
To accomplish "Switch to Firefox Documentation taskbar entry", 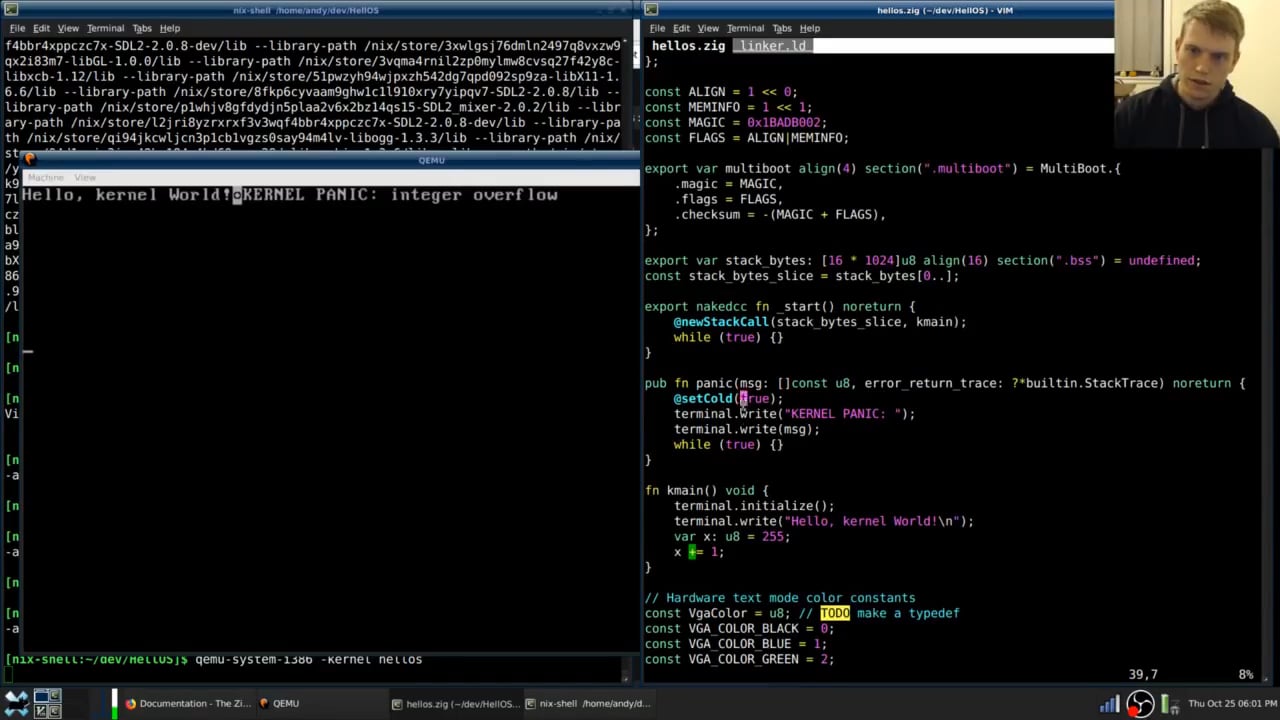I will [x=188, y=703].
